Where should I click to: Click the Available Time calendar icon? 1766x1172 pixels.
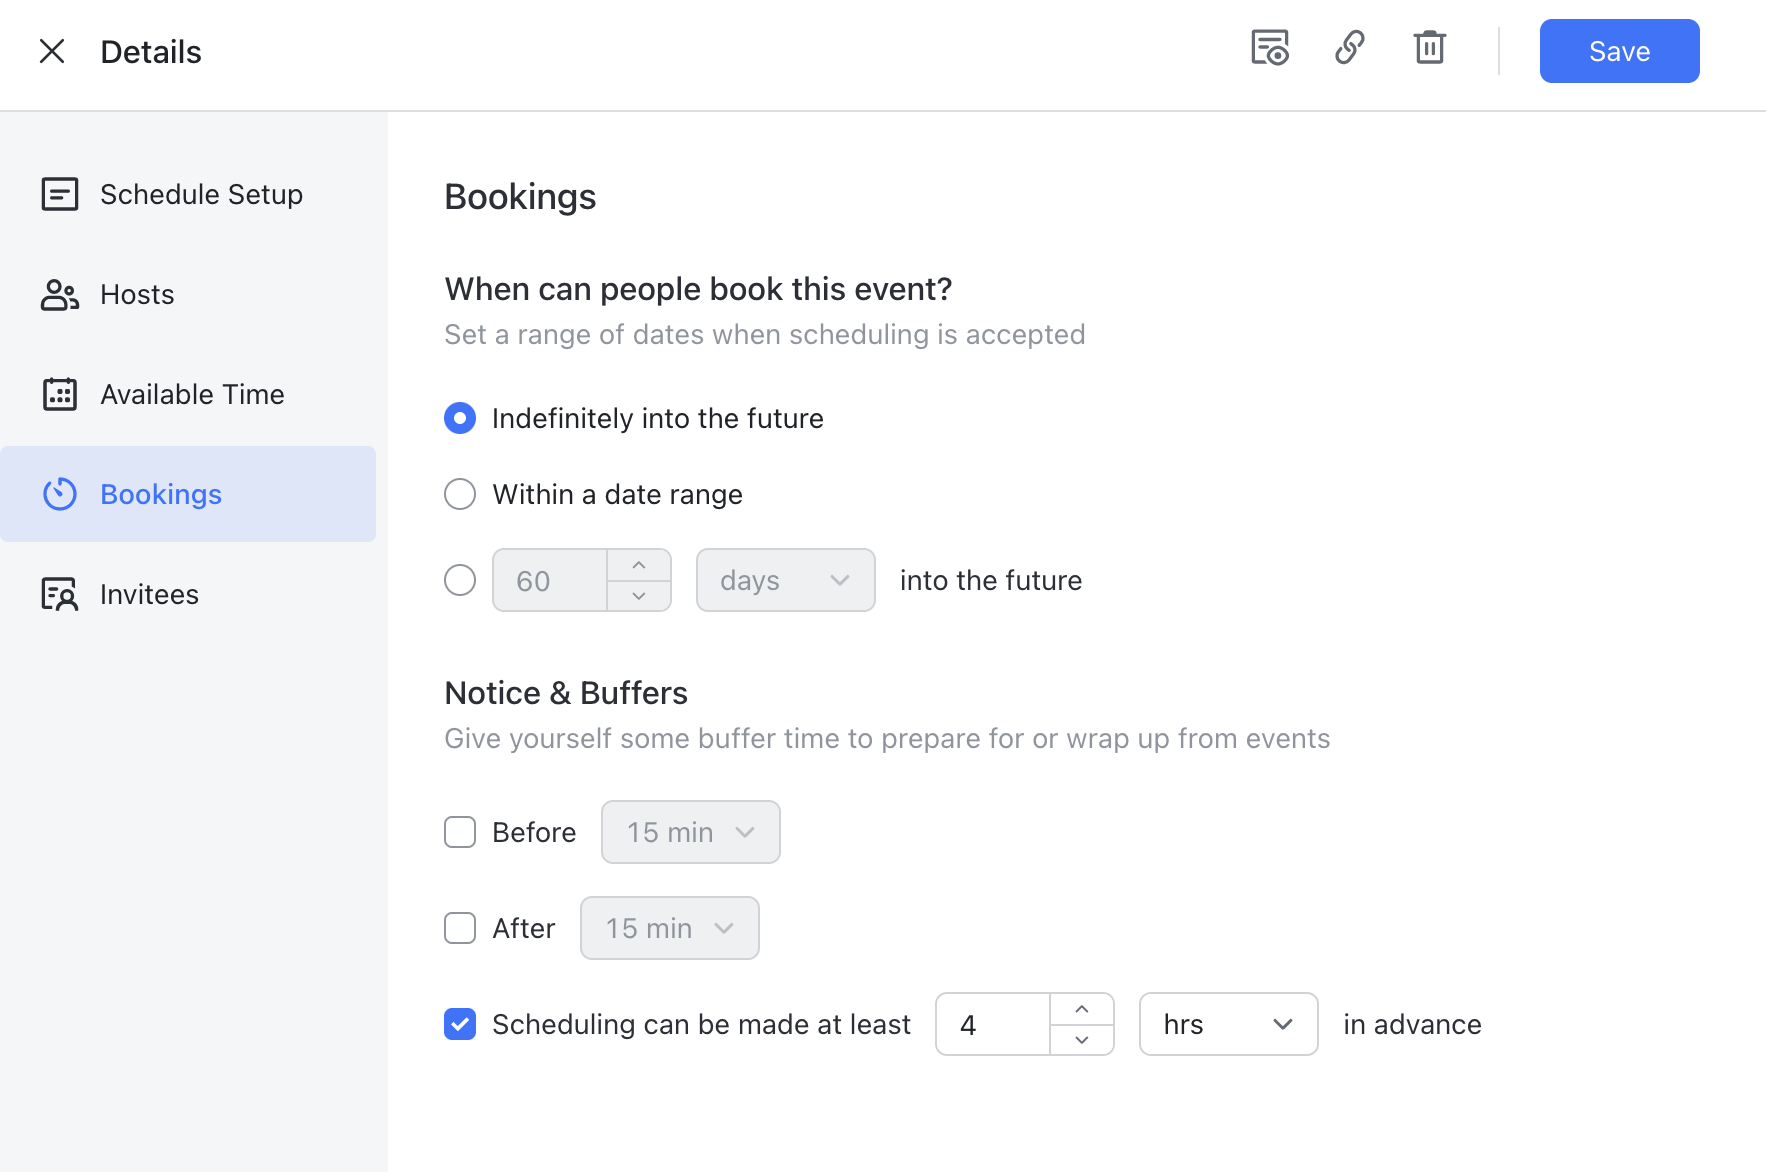pyautogui.click(x=60, y=394)
